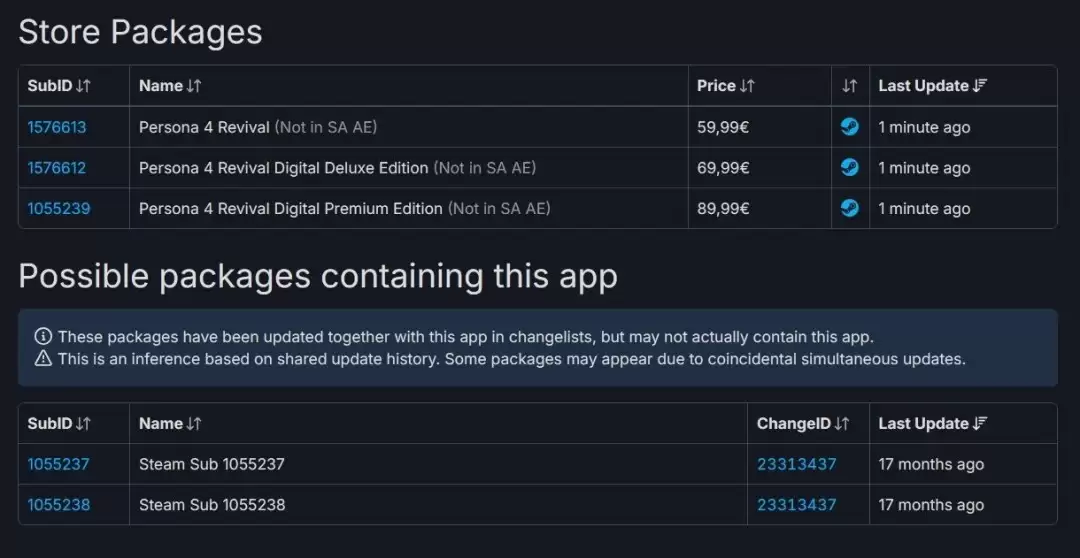
Task: Sort Store Packages by SubID
Action: 59,86
